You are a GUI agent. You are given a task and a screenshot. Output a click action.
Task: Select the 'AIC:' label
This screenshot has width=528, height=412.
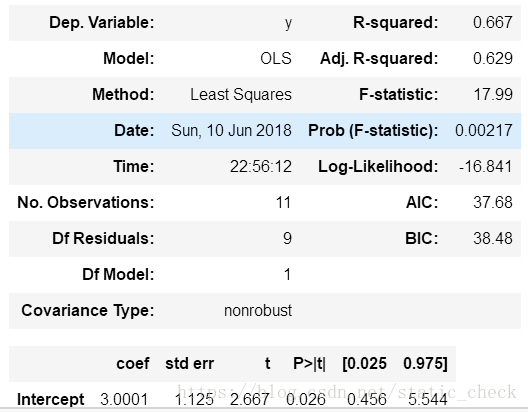click(422, 203)
